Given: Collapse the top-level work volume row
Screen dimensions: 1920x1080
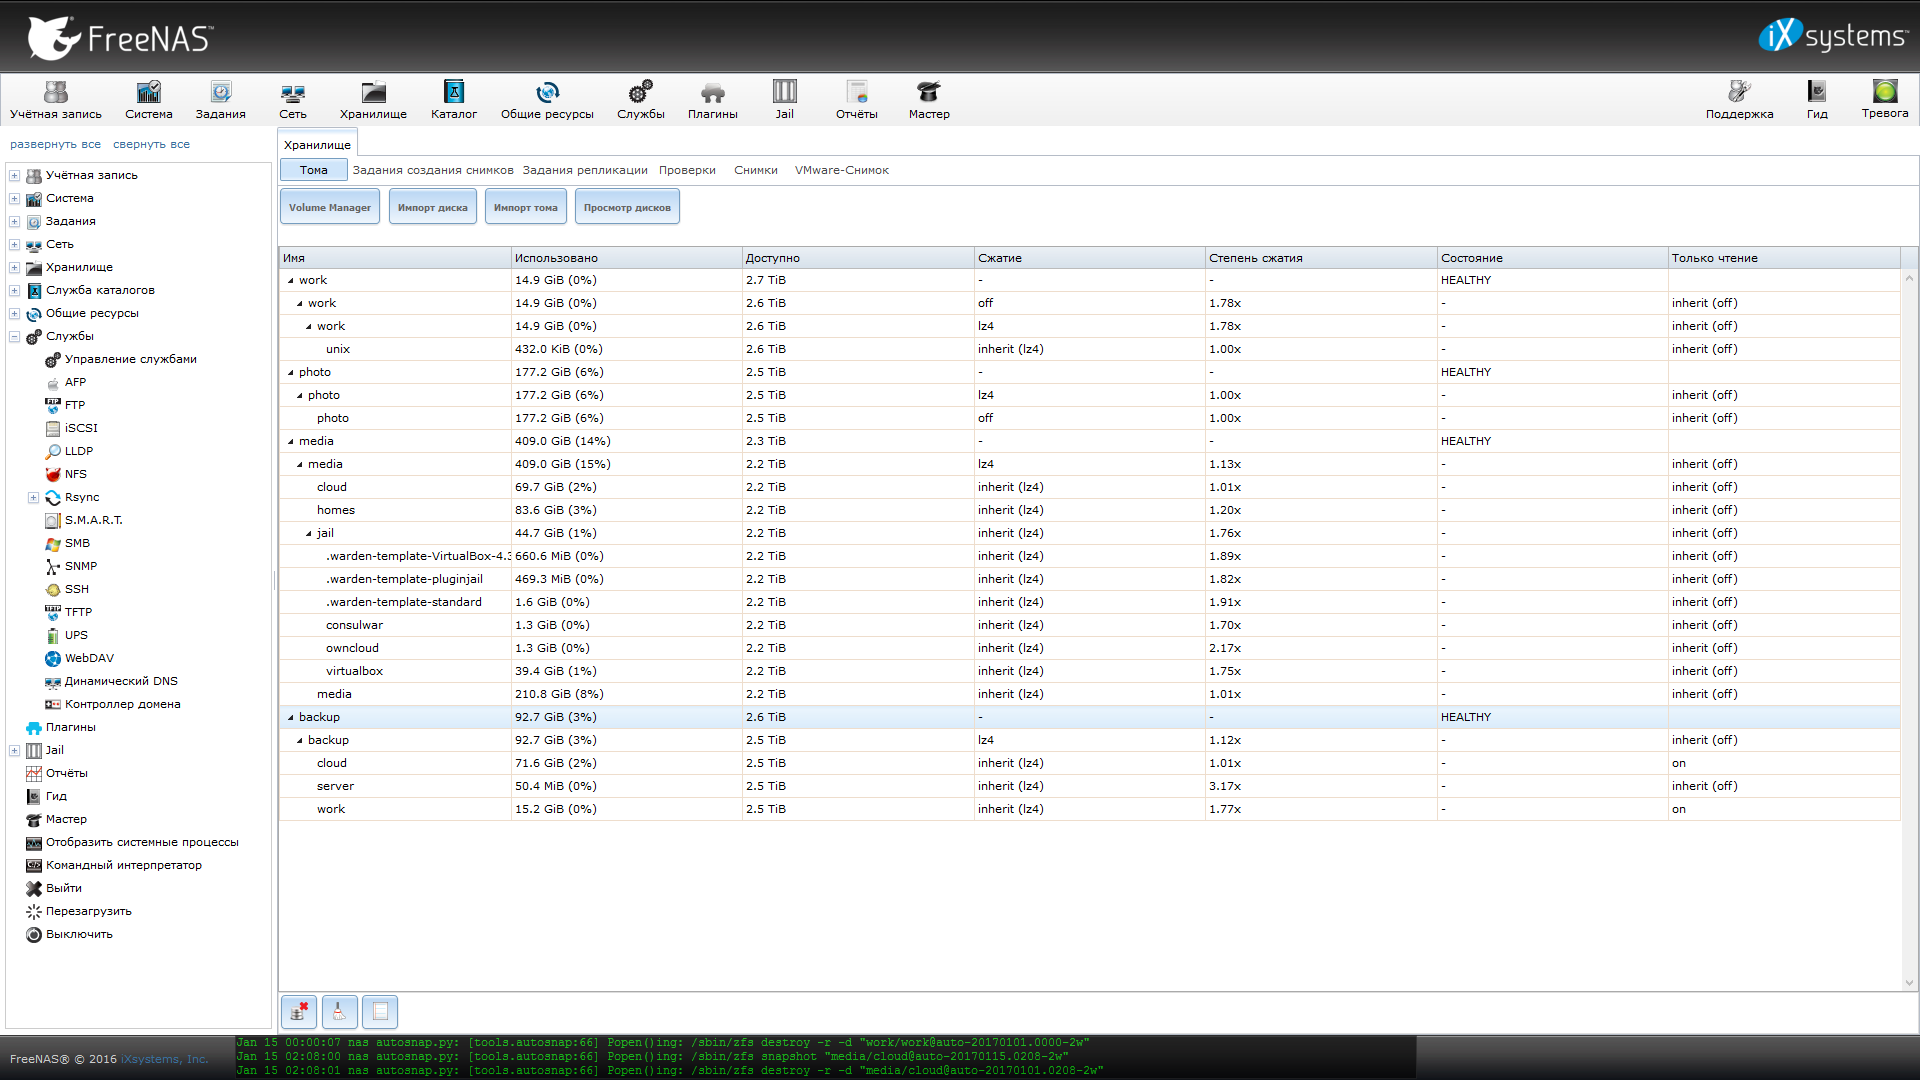Looking at the screenshot, I should tap(291, 281).
